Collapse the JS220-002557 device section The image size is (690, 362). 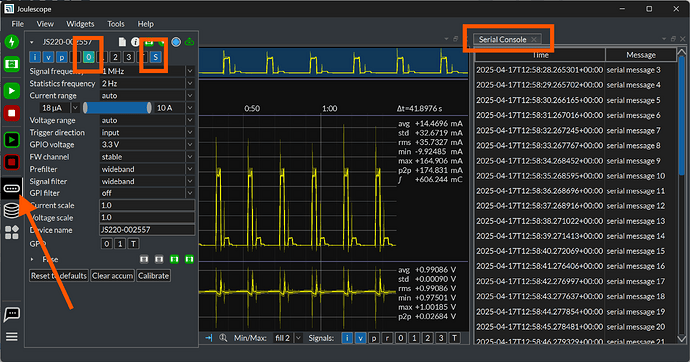tap(32, 42)
